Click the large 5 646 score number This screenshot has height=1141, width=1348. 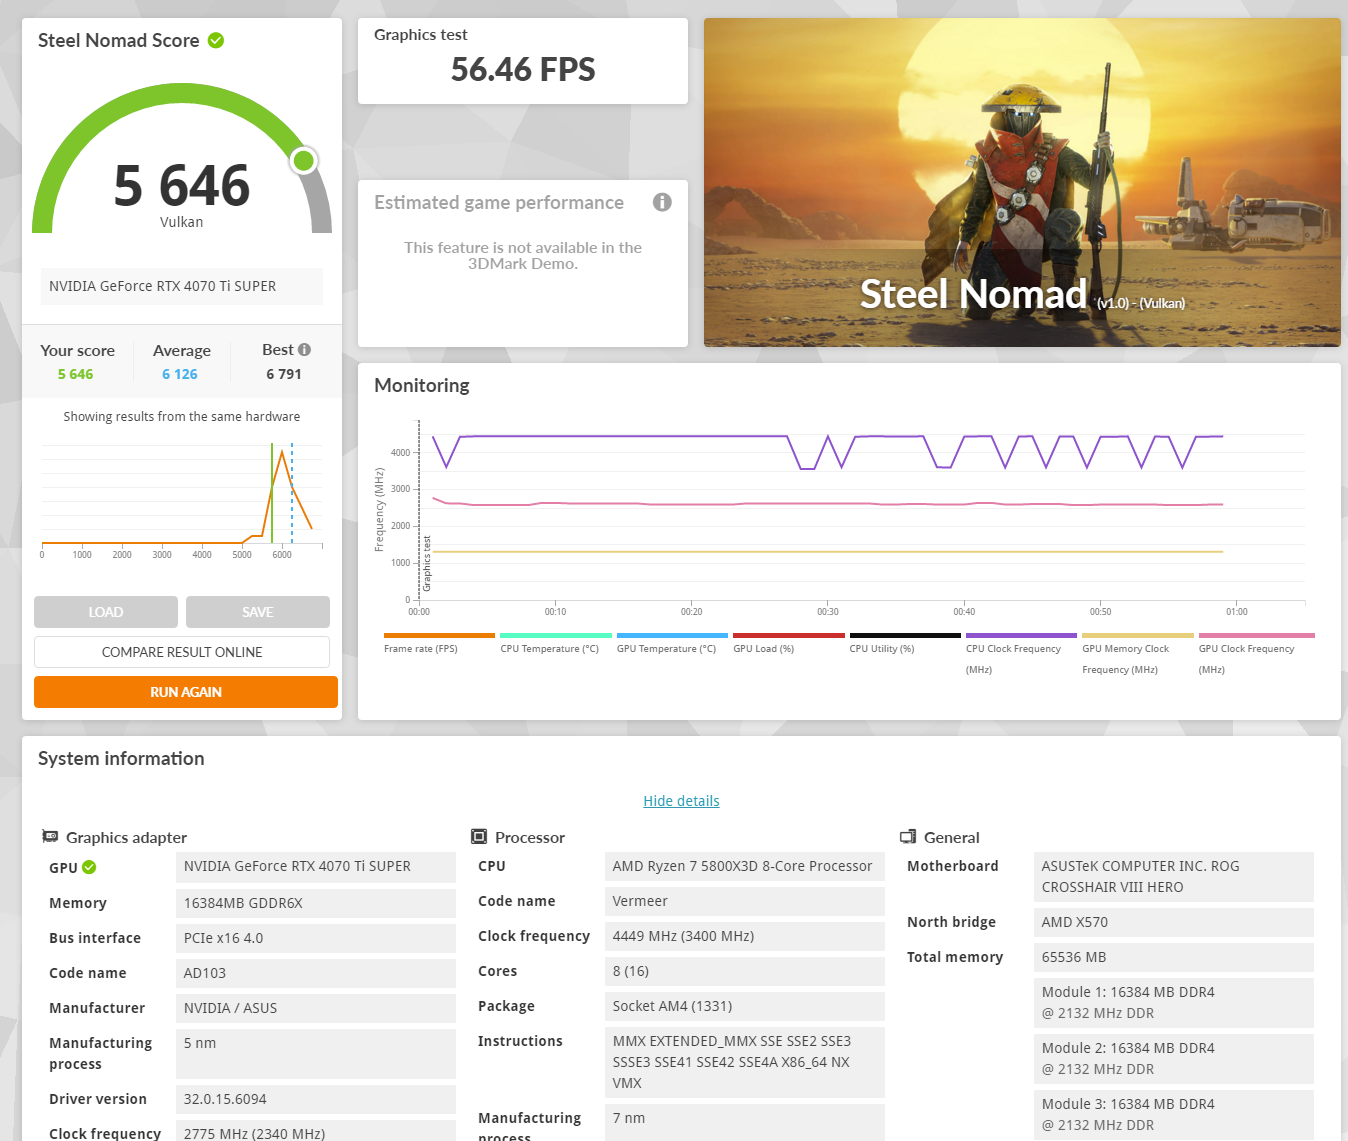click(x=182, y=185)
